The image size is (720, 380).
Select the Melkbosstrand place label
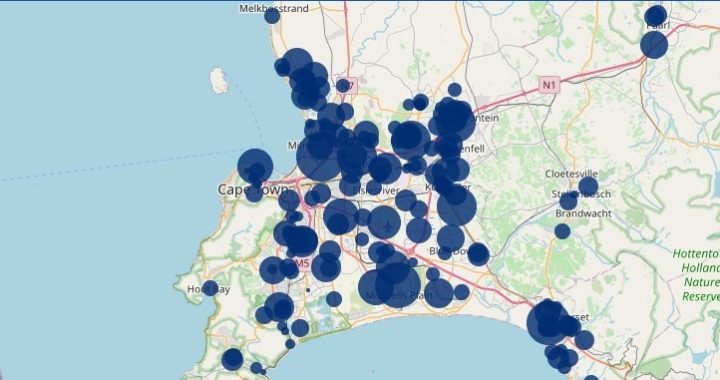(x=274, y=8)
